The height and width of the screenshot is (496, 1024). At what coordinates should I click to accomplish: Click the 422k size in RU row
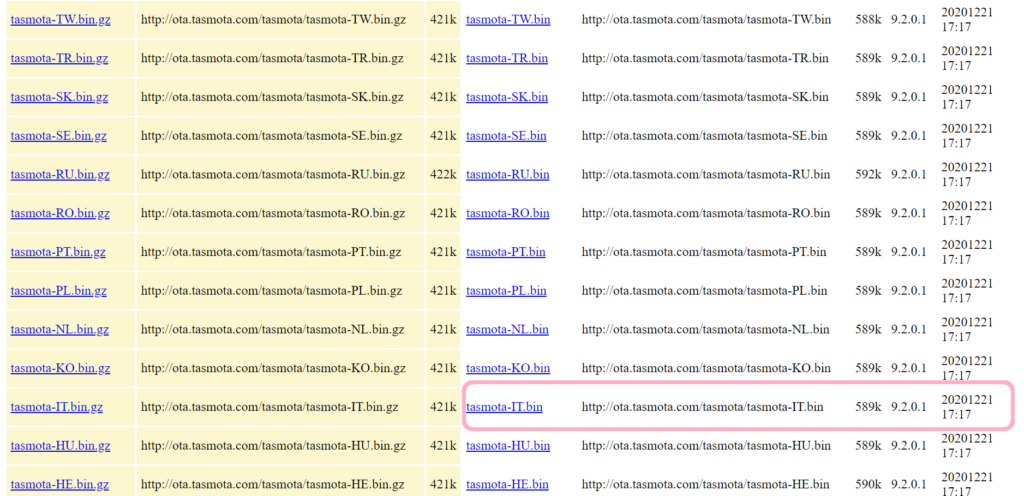tap(443, 175)
